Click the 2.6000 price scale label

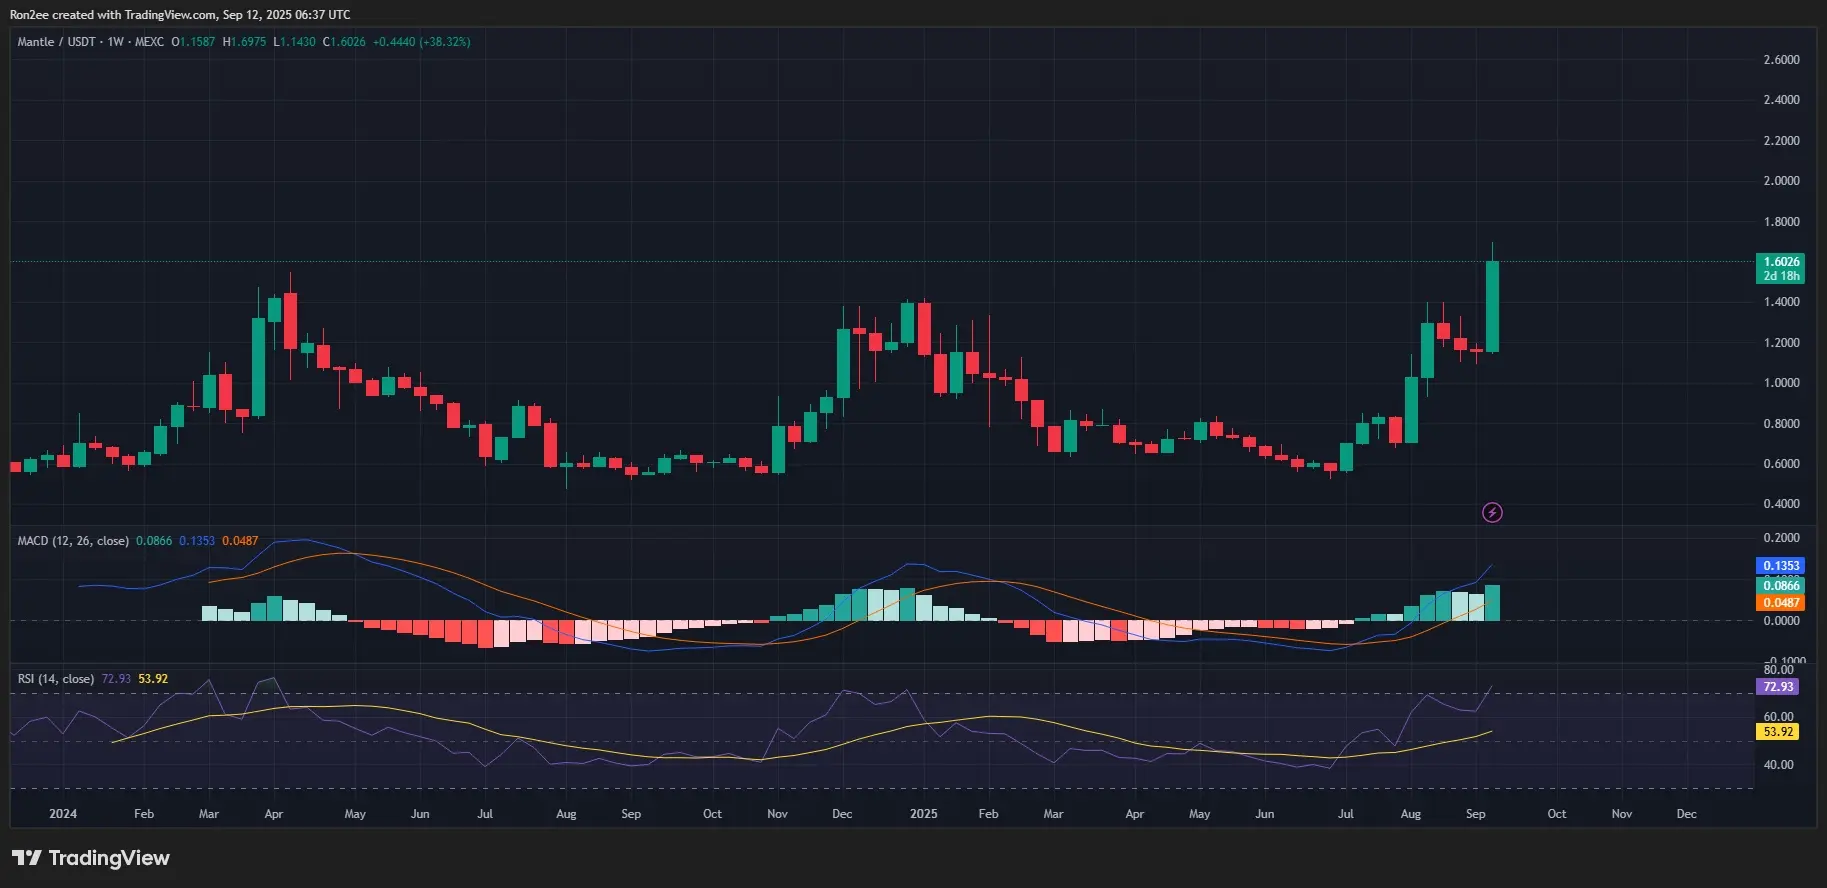[1781, 60]
